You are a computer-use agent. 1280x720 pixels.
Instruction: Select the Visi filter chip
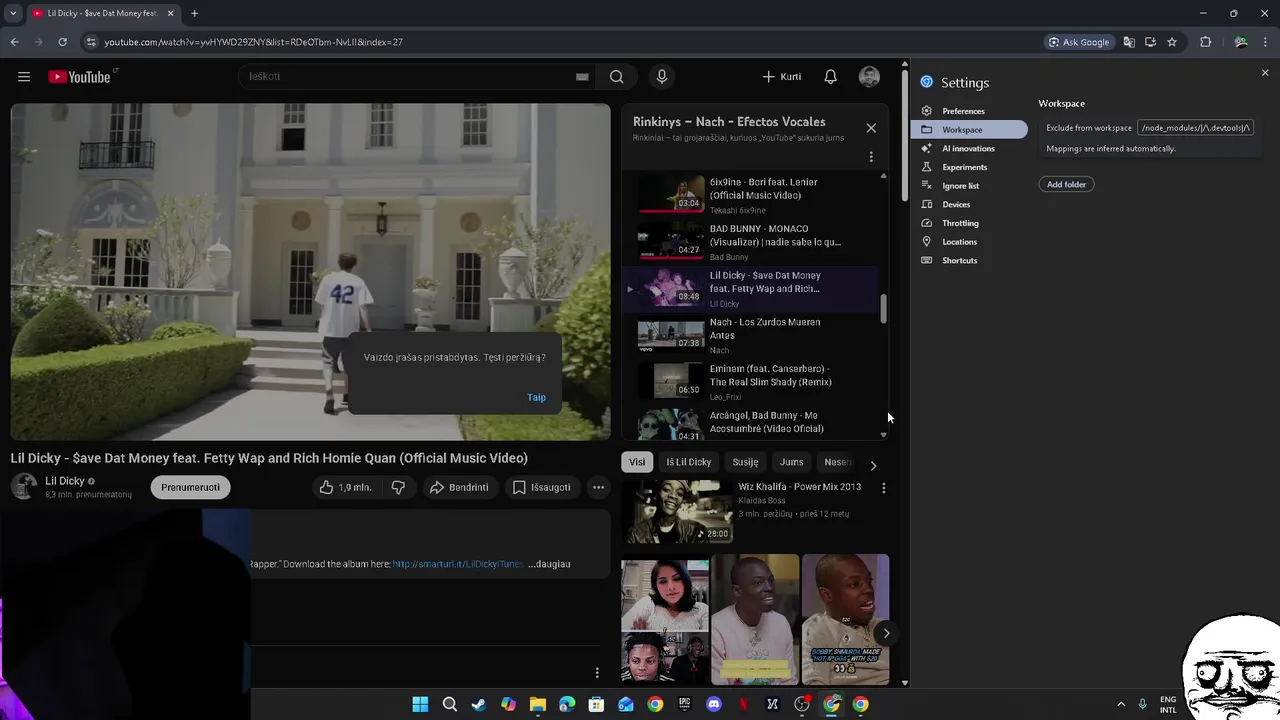click(637, 462)
